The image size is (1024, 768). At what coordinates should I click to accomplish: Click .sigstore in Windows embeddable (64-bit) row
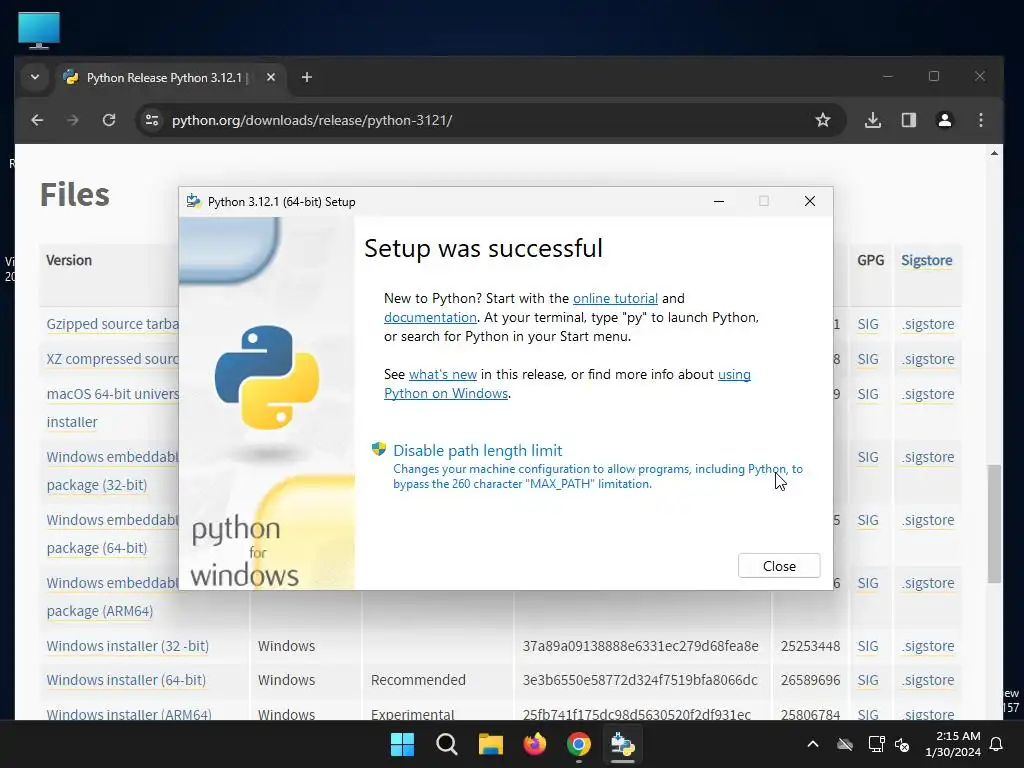(x=928, y=520)
